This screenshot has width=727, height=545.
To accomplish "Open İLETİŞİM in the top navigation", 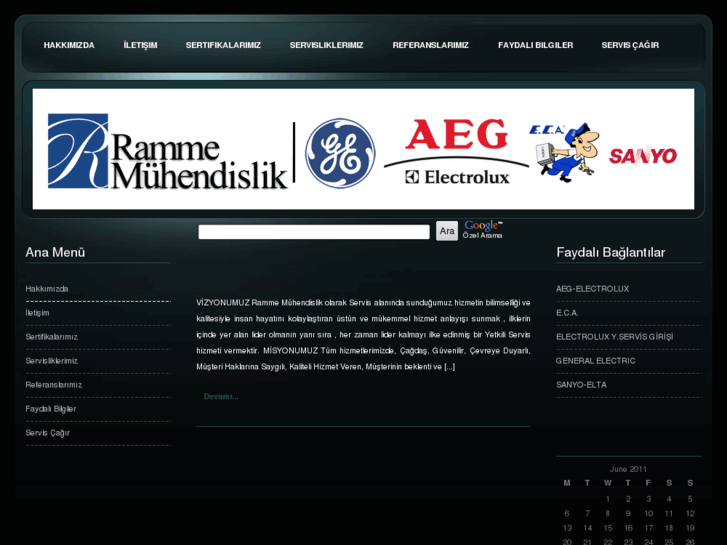I will coord(140,45).
